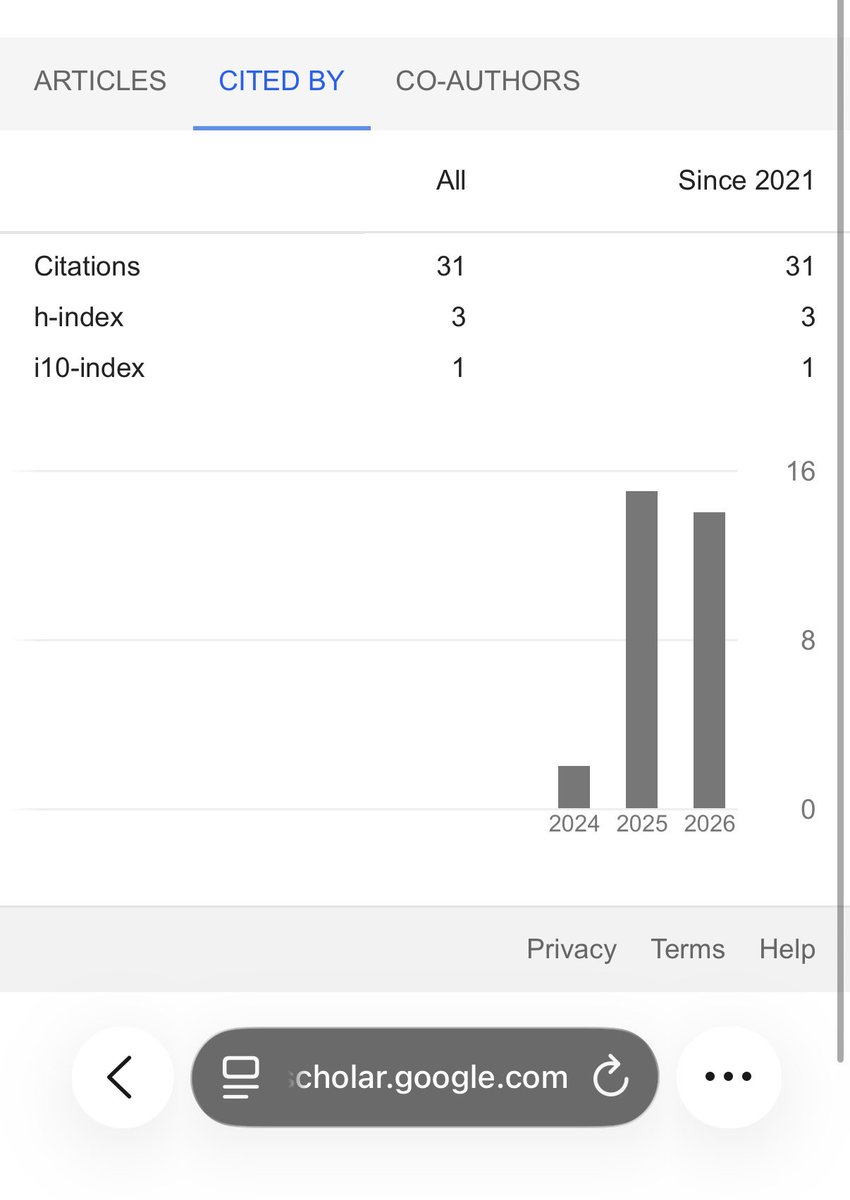Select the 2025 citations bar
The image size is (850, 1200).
[x=642, y=650]
